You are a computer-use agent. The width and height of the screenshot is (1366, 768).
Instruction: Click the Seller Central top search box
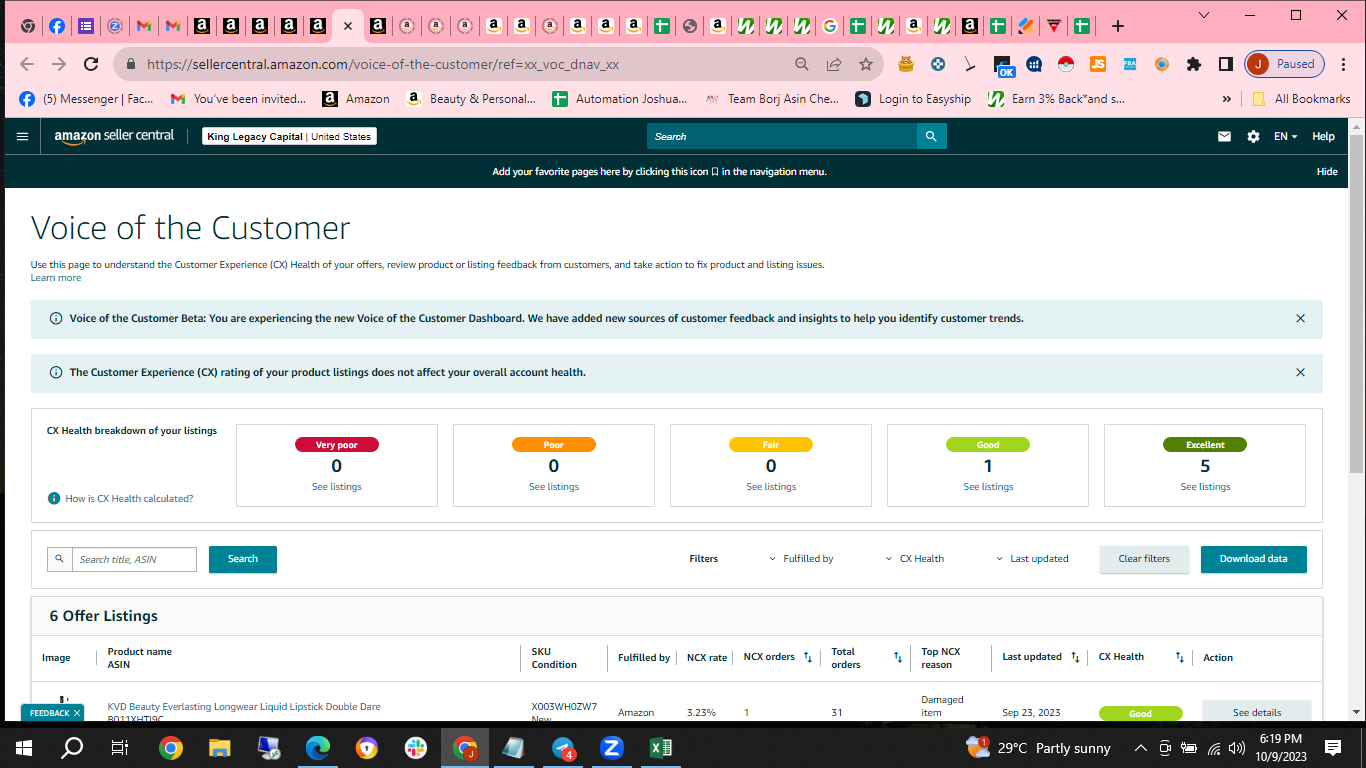pos(782,136)
